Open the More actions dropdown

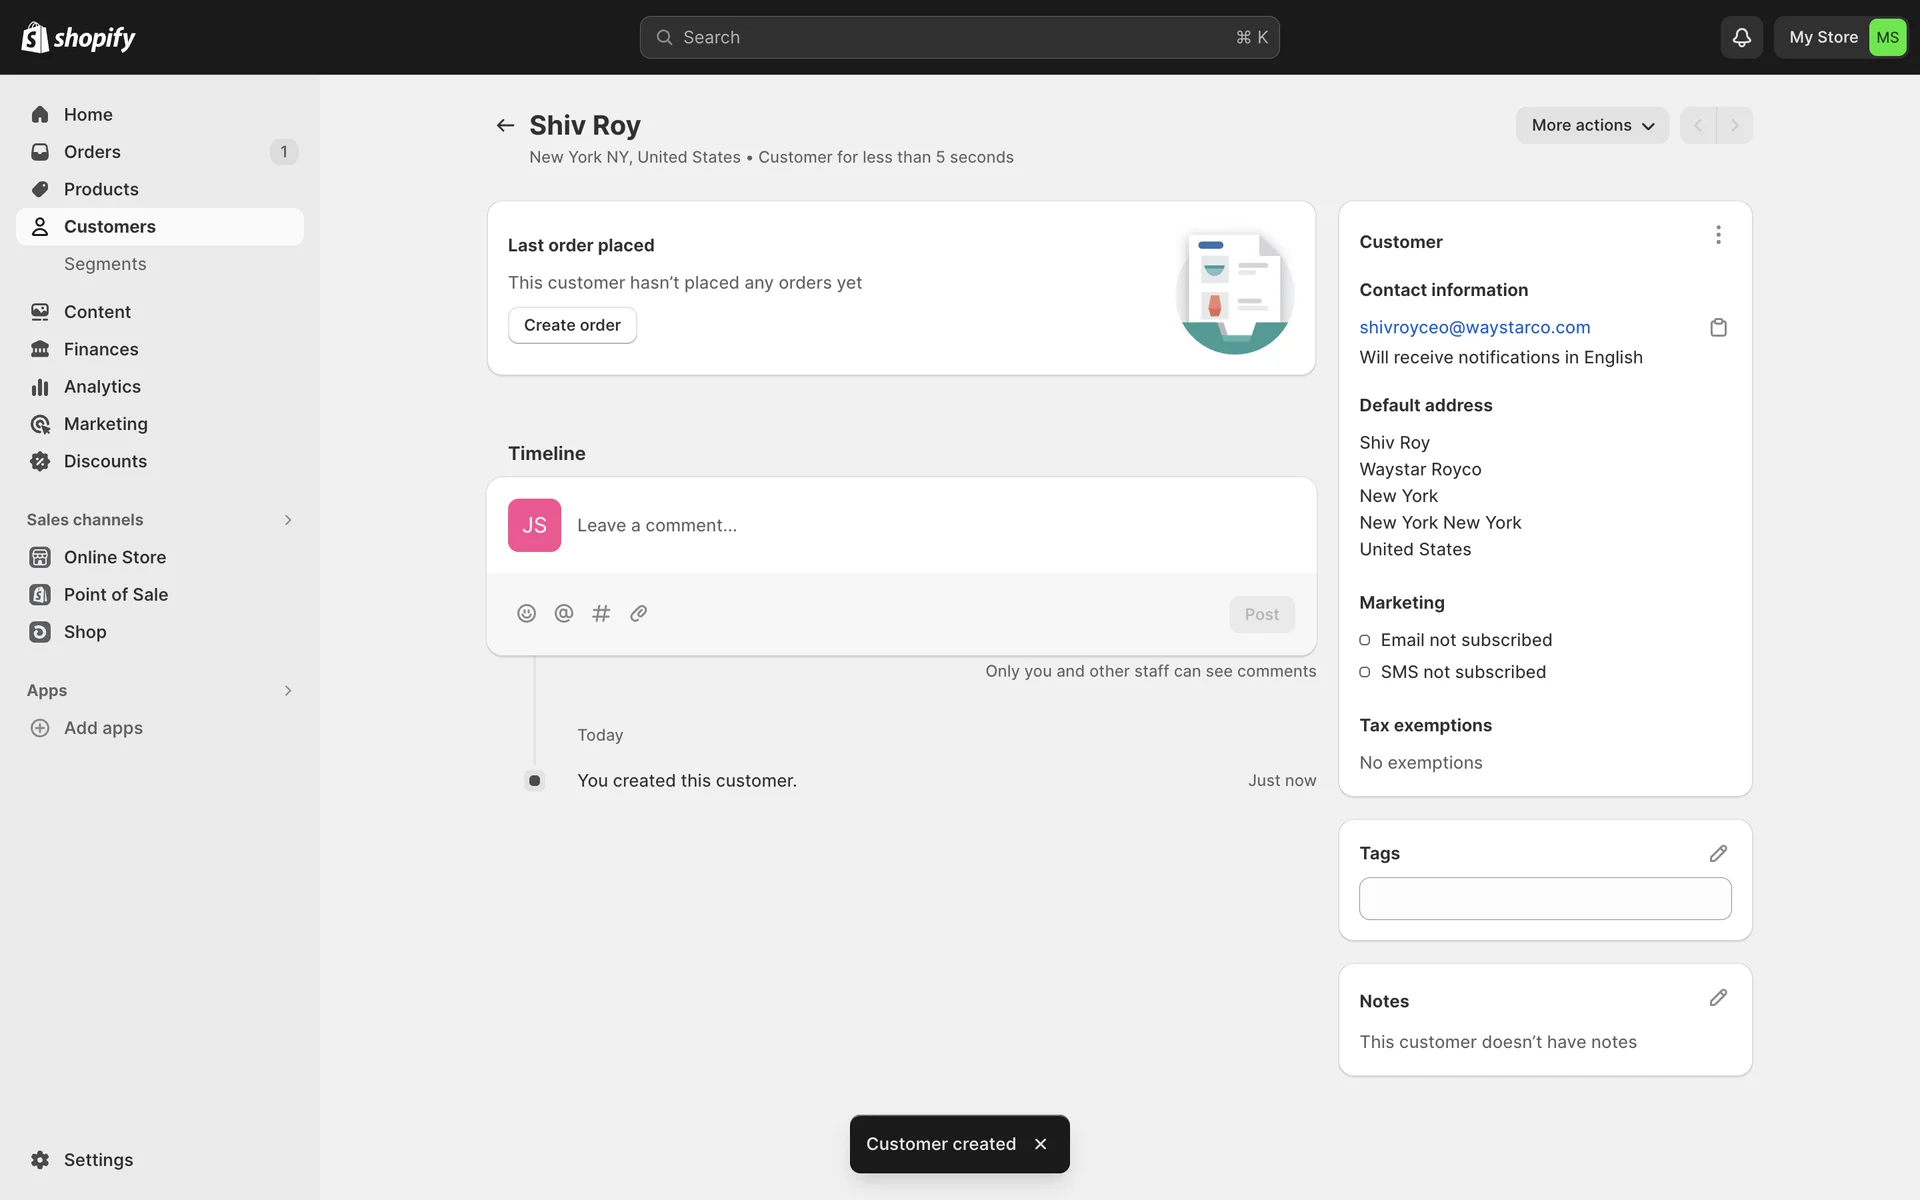click(x=1592, y=125)
